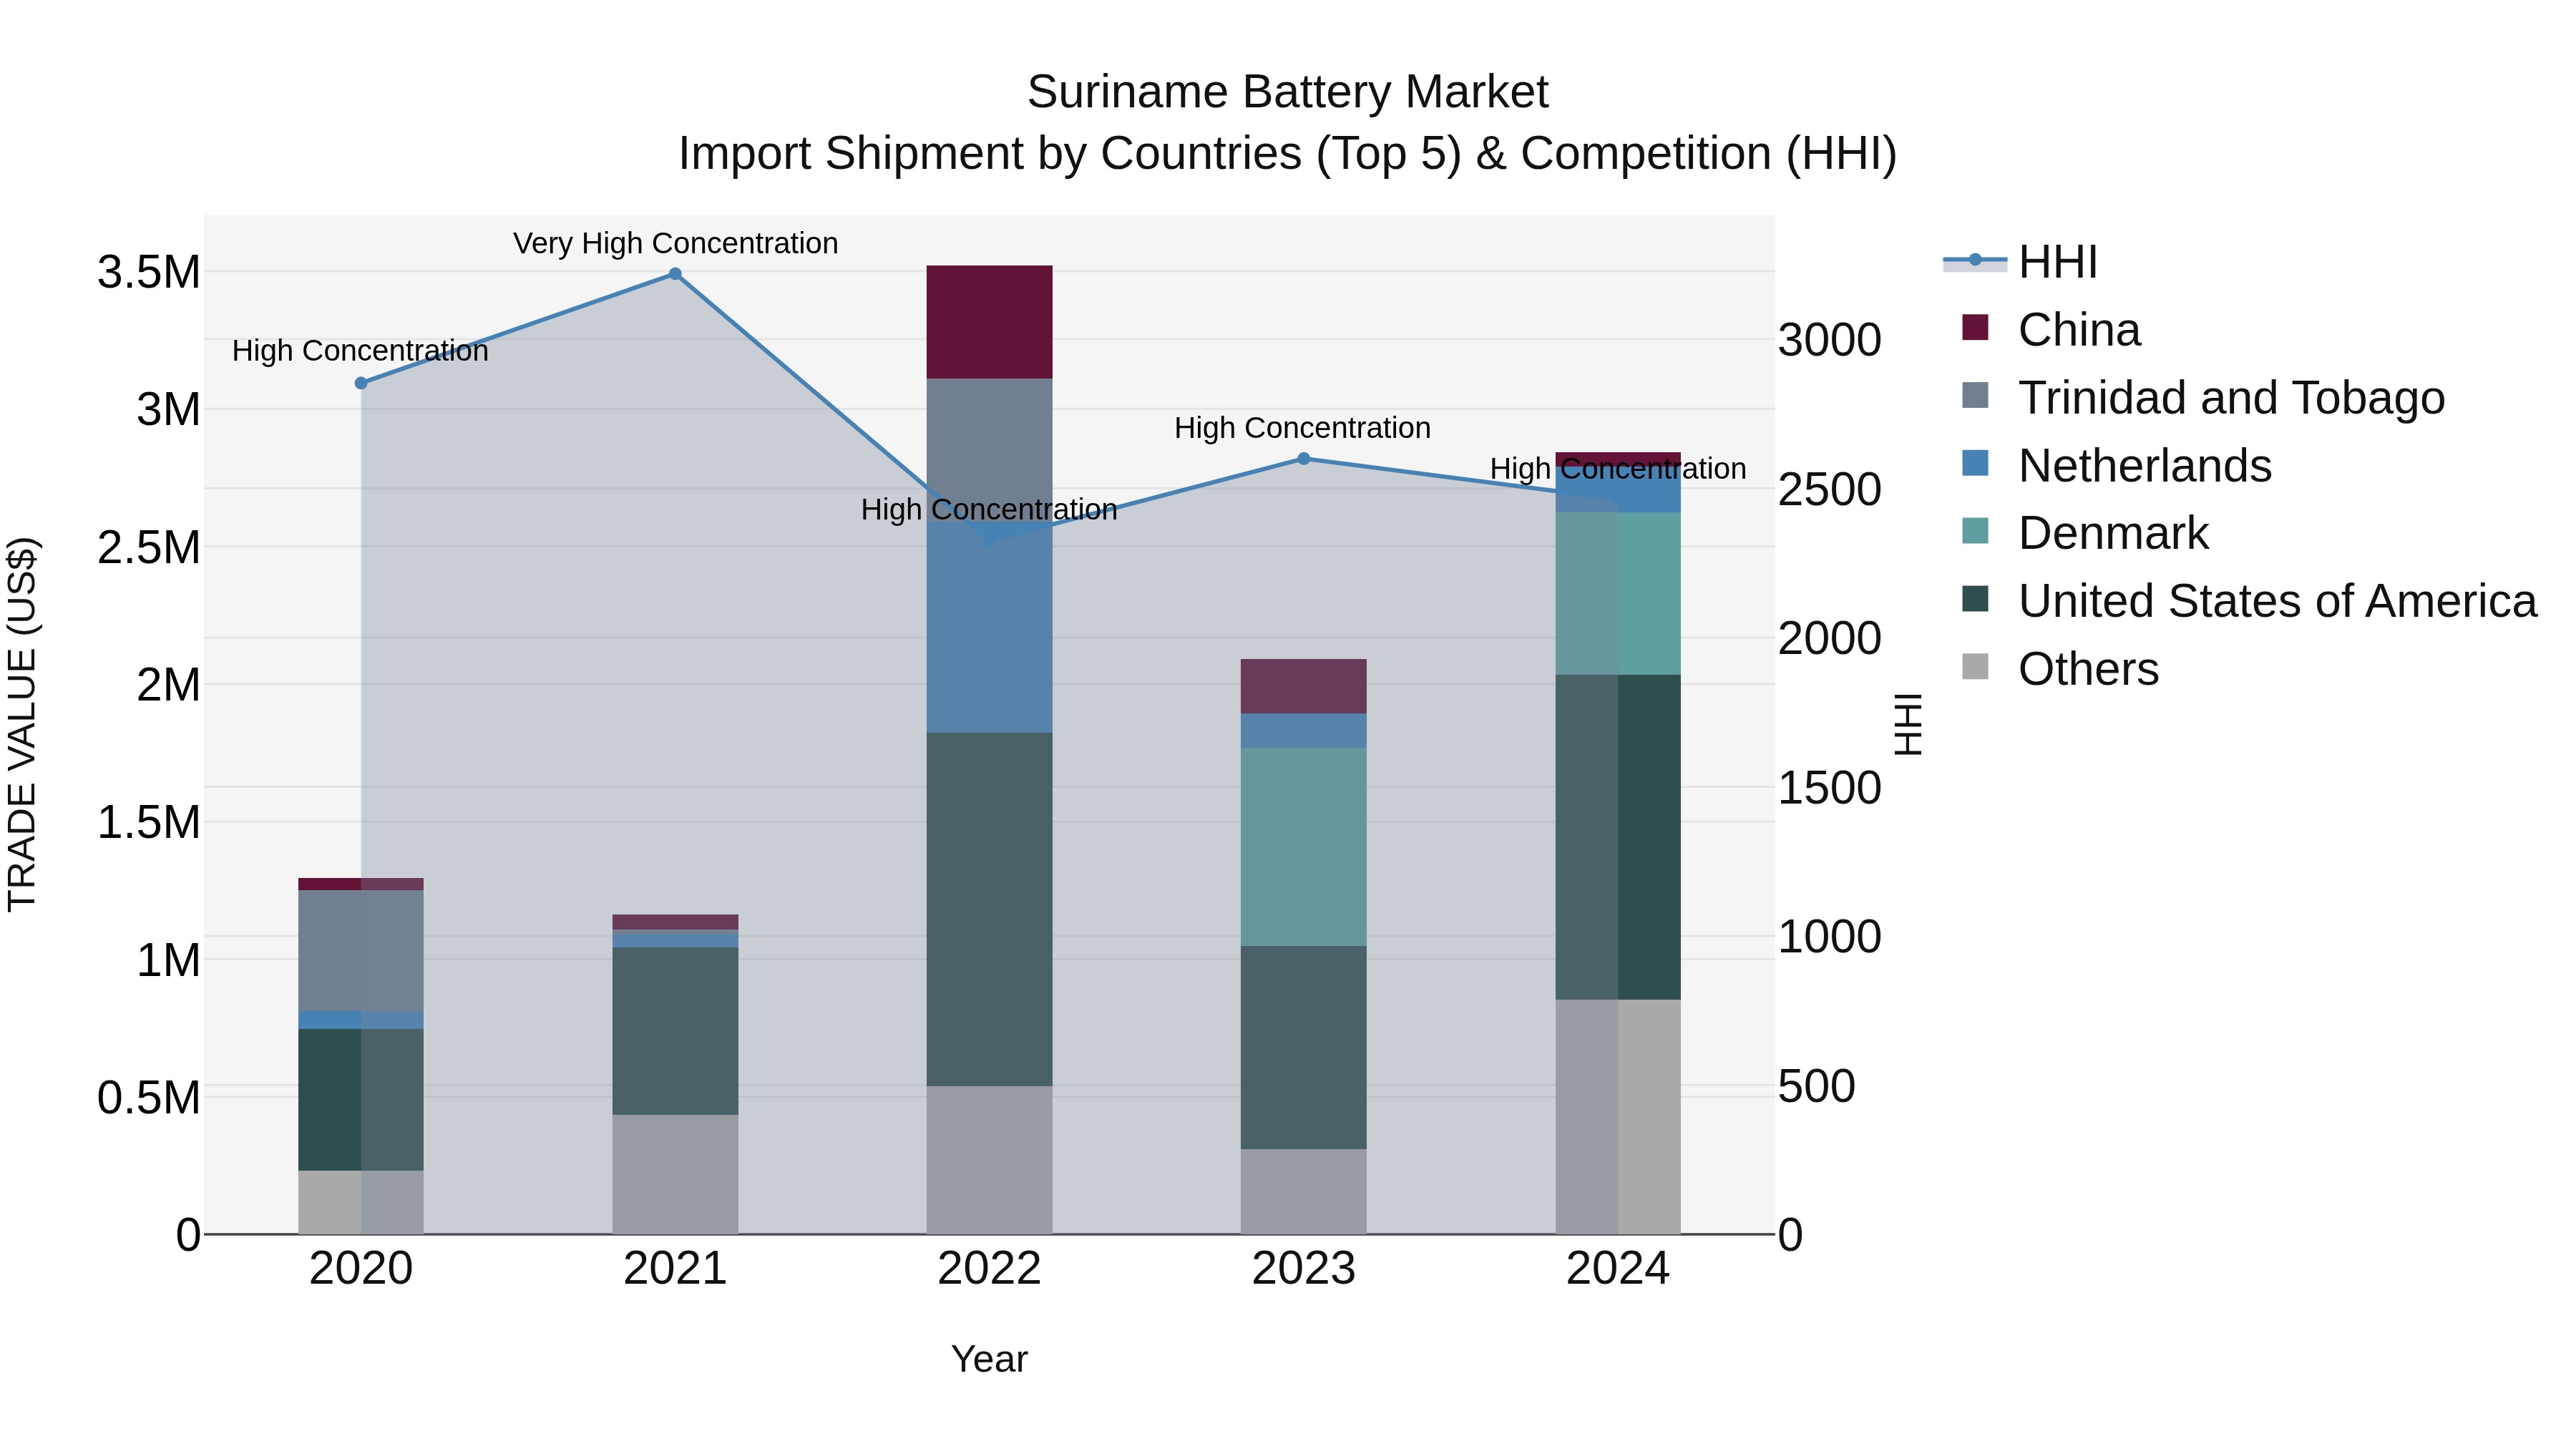
Task: Click the United States segment of 2021 bar
Action: click(x=675, y=1031)
